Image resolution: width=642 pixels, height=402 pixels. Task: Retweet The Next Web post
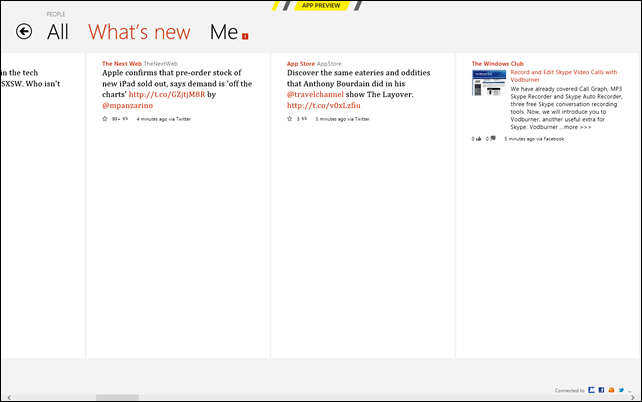pyautogui.click(x=125, y=119)
